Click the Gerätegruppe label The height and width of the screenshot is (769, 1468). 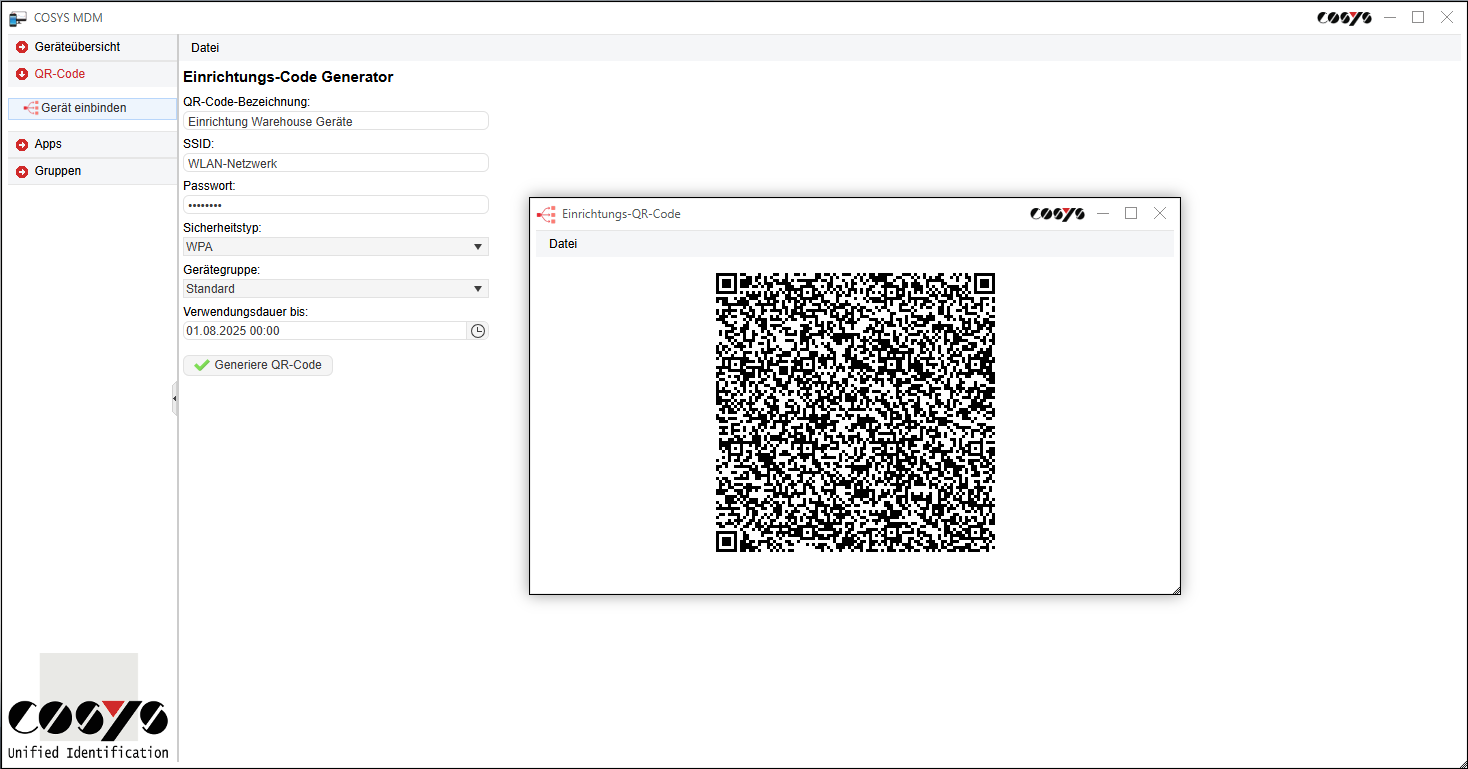223,270
